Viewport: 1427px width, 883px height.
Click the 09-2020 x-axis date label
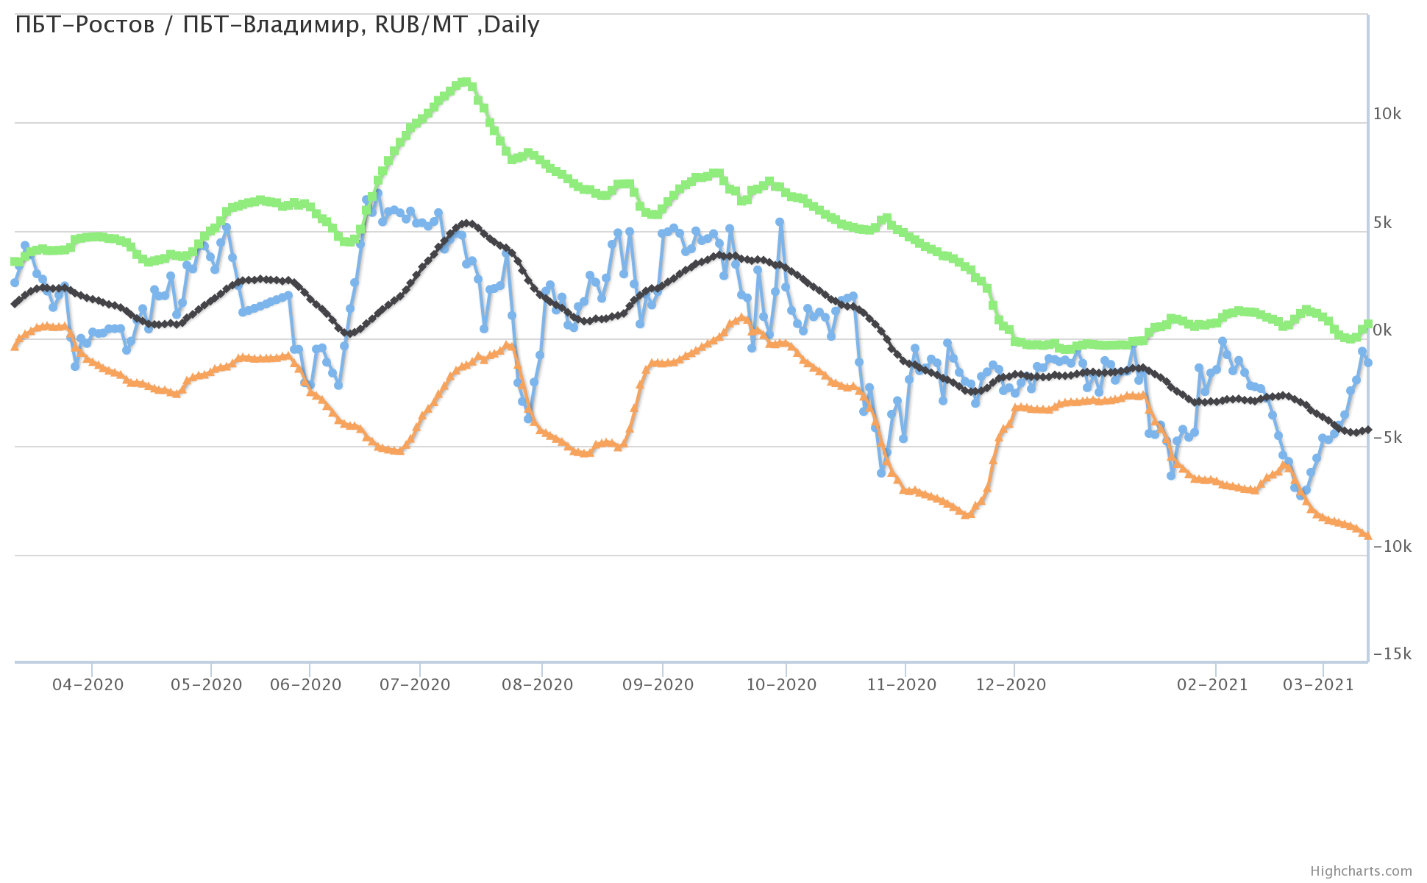point(658,685)
